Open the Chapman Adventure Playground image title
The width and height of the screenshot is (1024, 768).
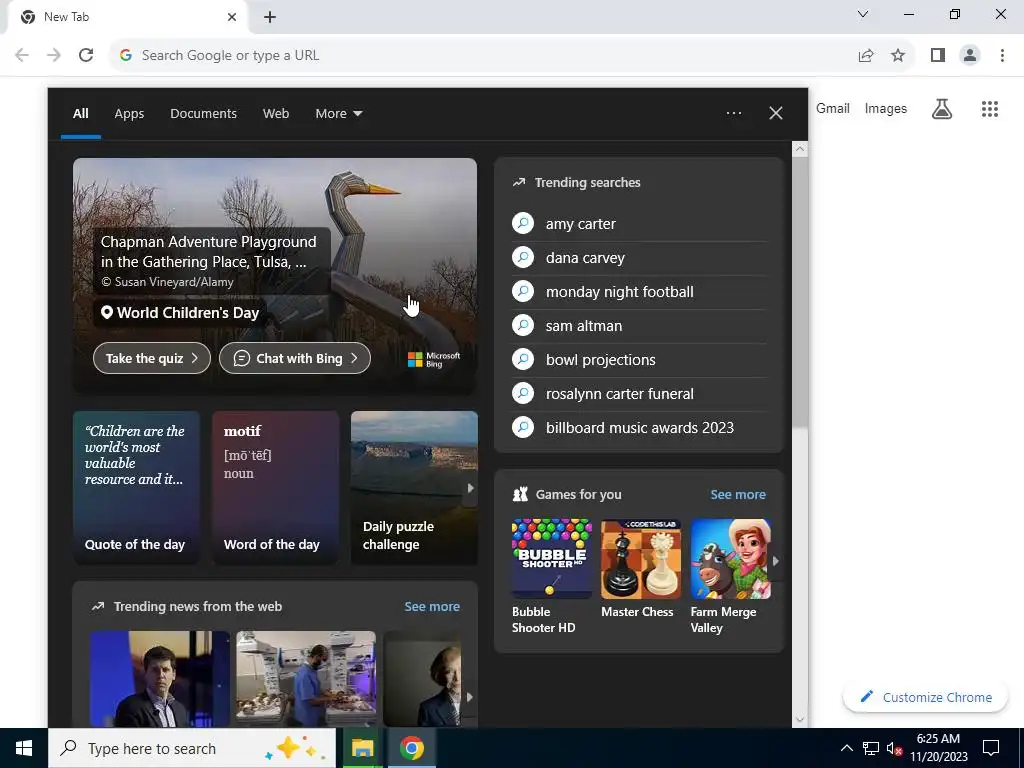[x=209, y=252]
